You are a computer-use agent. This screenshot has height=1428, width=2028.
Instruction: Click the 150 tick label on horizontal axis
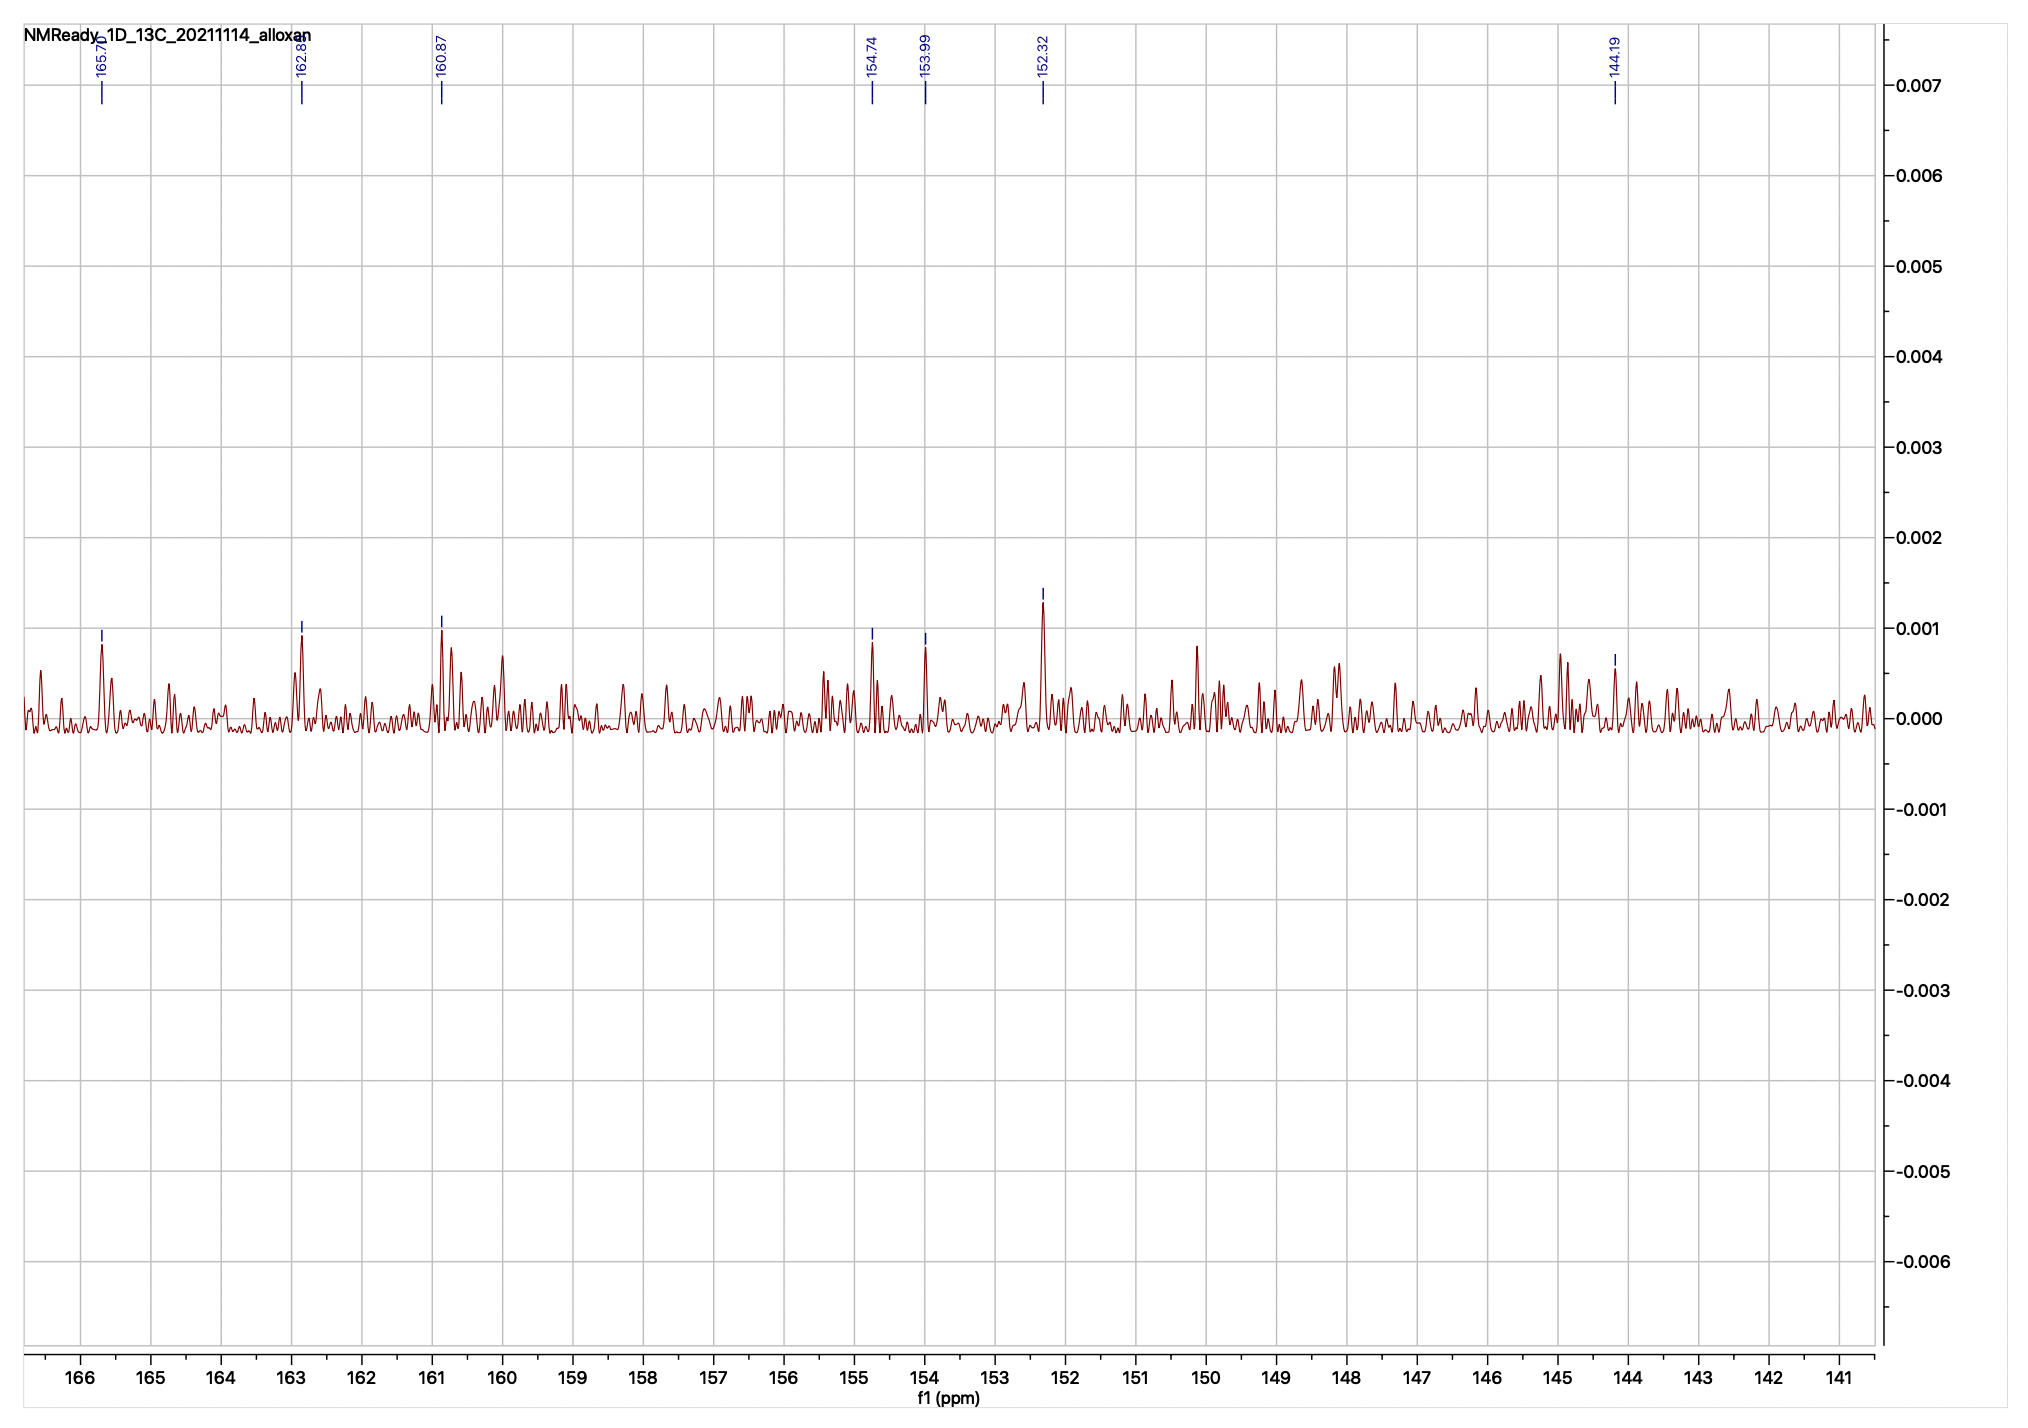[1206, 1378]
